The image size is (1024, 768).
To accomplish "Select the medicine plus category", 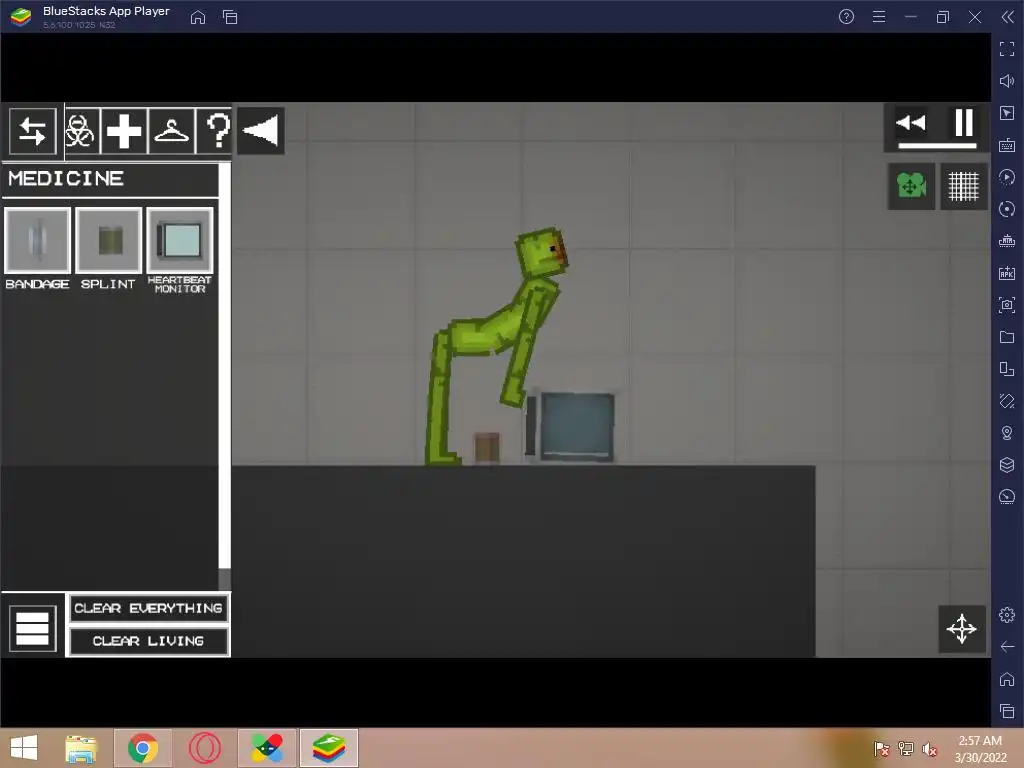I will point(123,131).
